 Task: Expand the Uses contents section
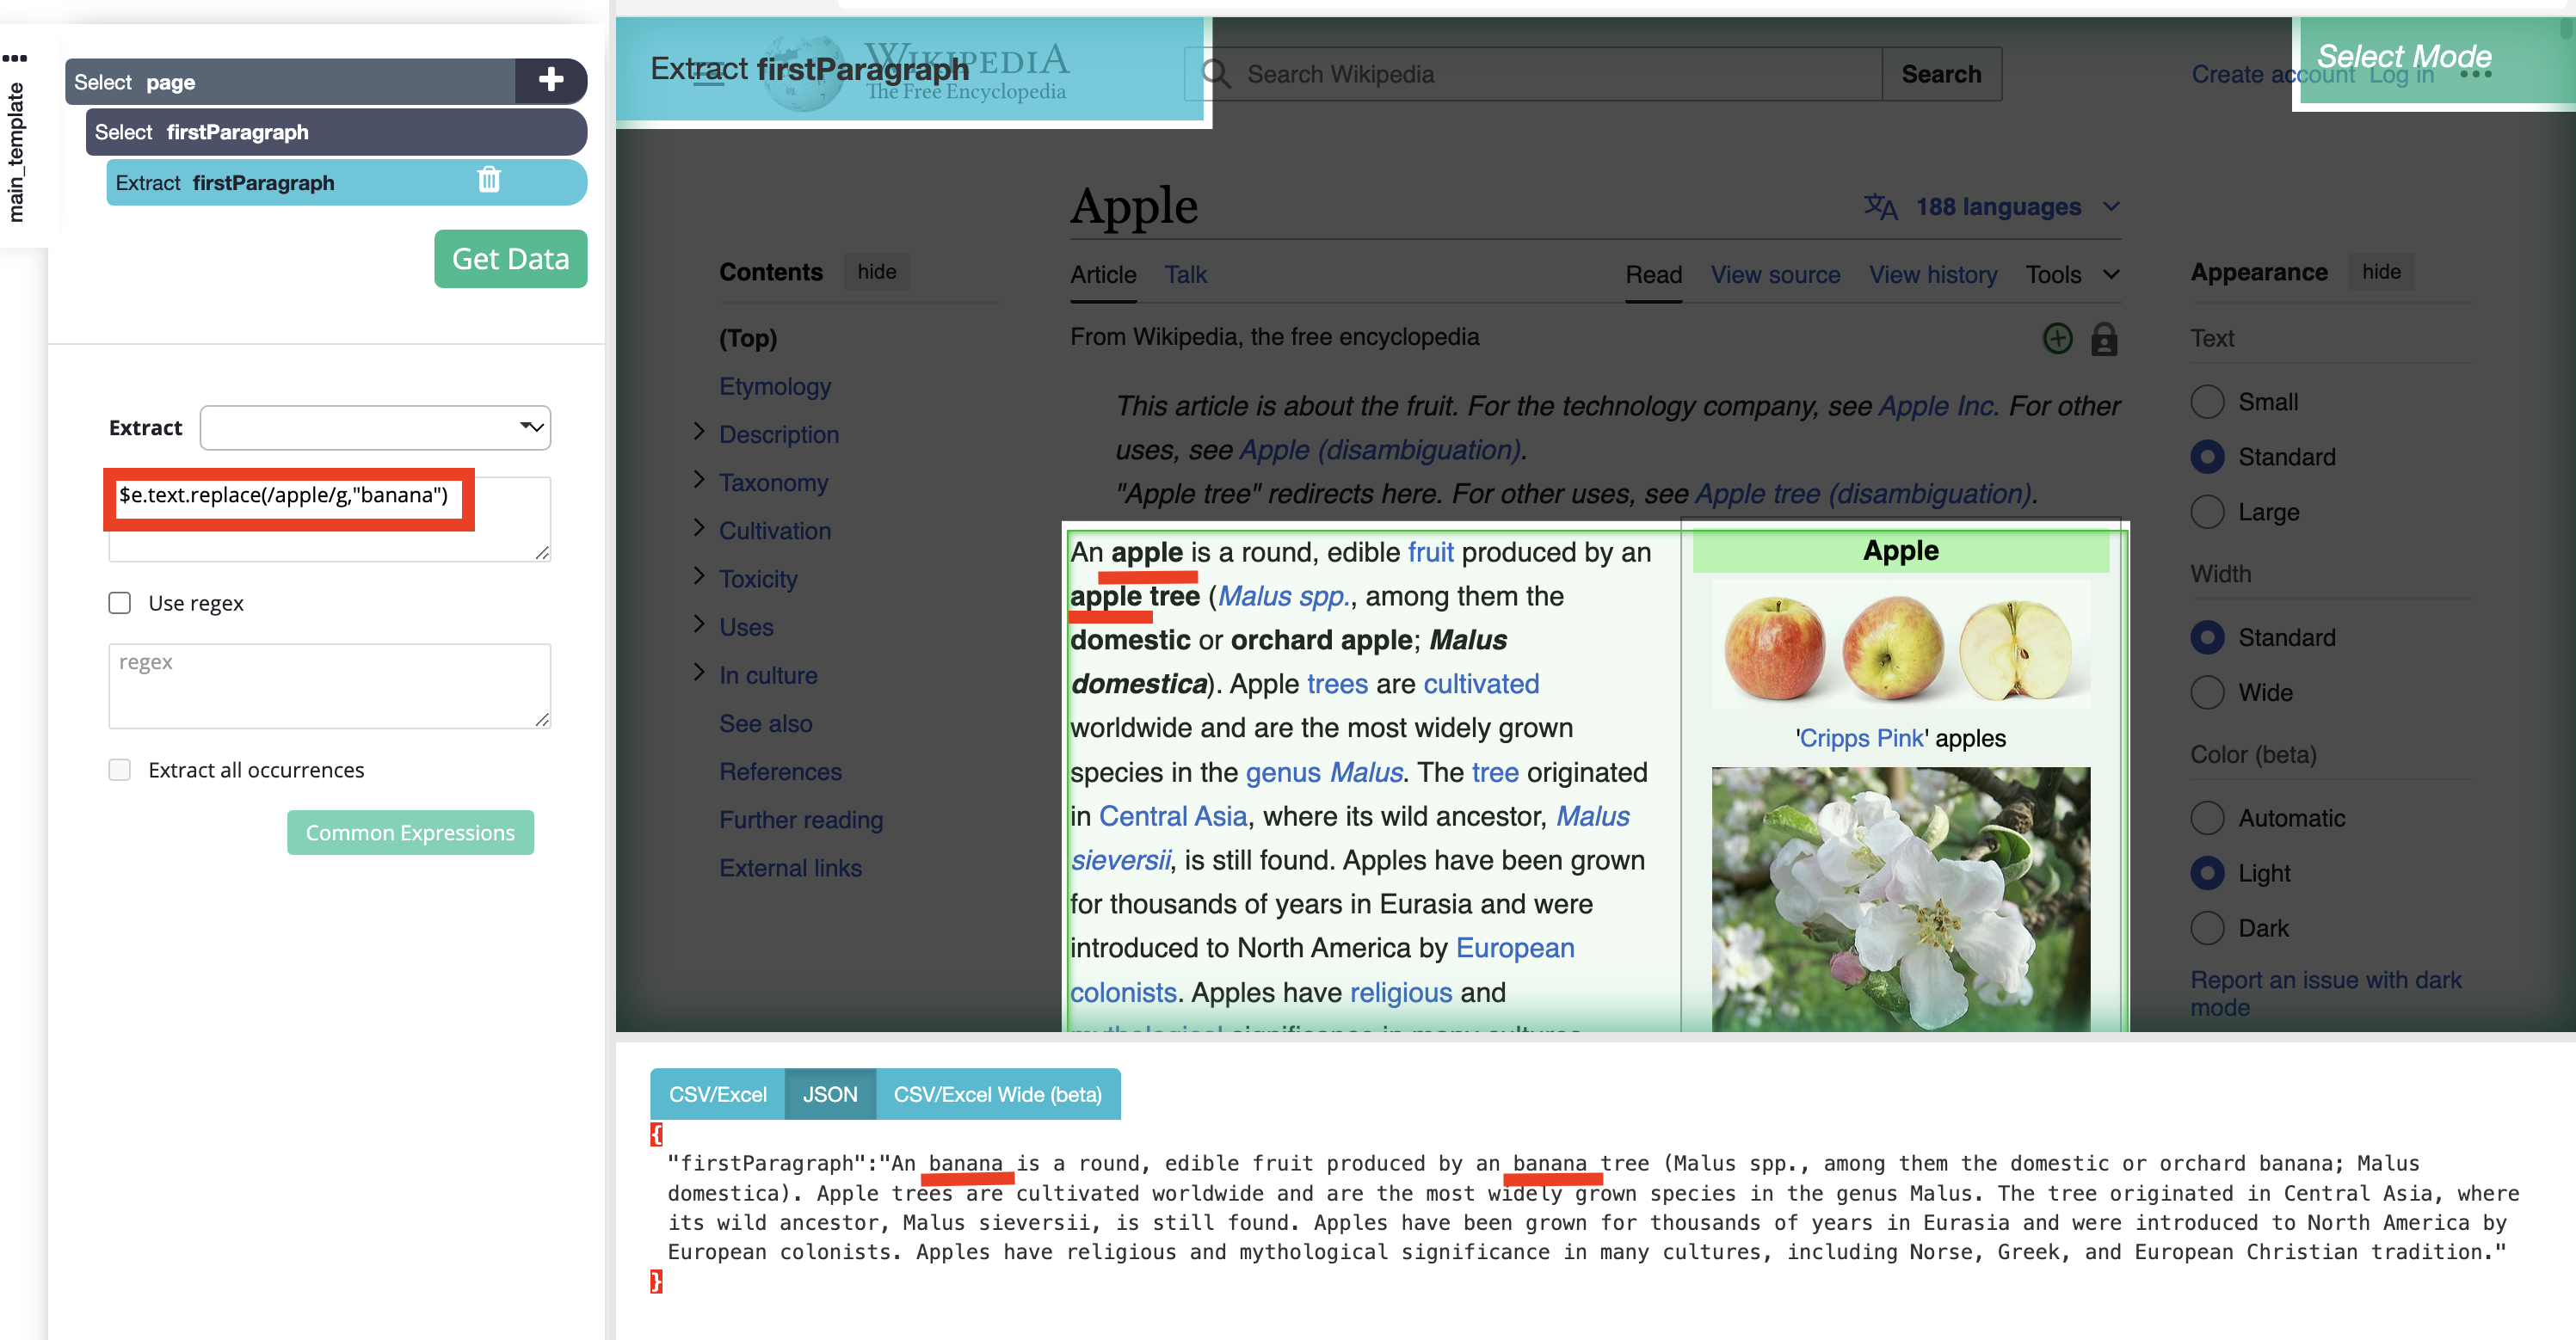[x=699, y=624]
